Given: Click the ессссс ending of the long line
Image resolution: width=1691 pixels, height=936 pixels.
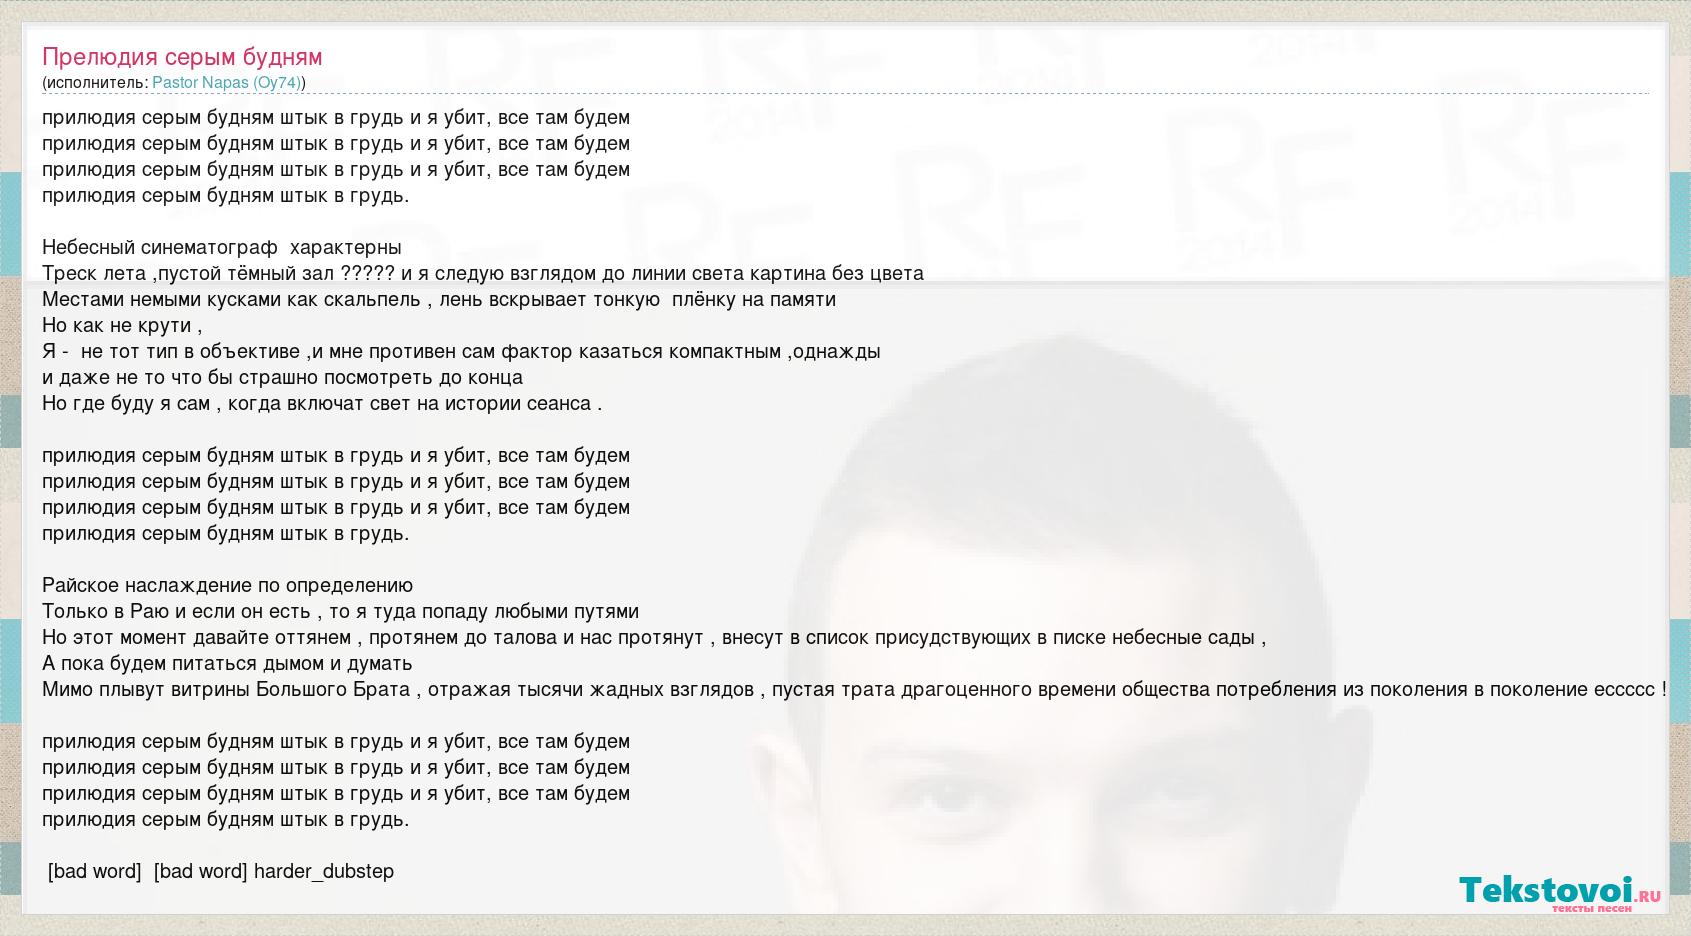Looking at the screenshot, I should pos(1622,690).
